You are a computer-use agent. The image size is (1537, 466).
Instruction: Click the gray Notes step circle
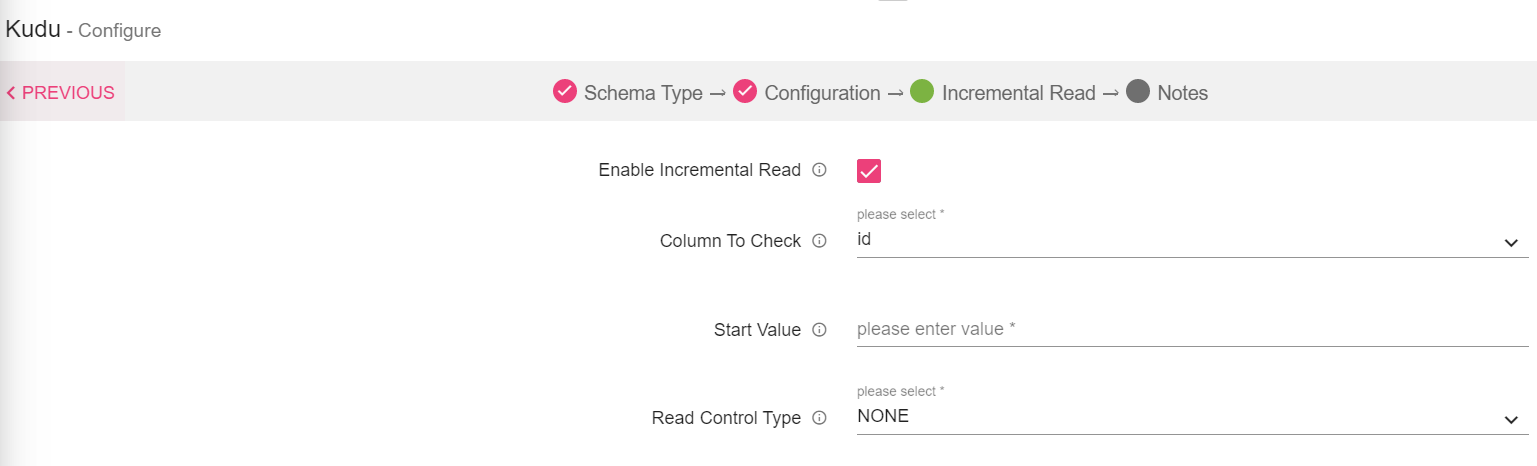1138,92
